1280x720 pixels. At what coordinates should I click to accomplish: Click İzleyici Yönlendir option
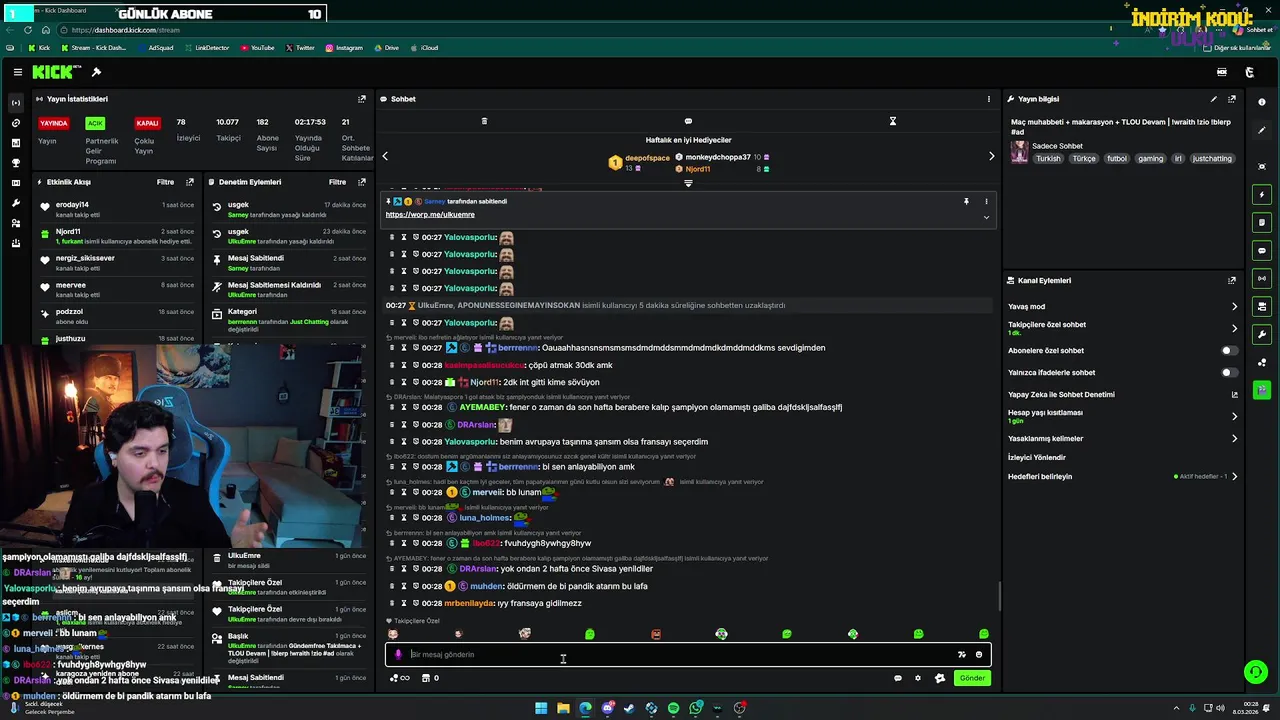pos(1037,457)
